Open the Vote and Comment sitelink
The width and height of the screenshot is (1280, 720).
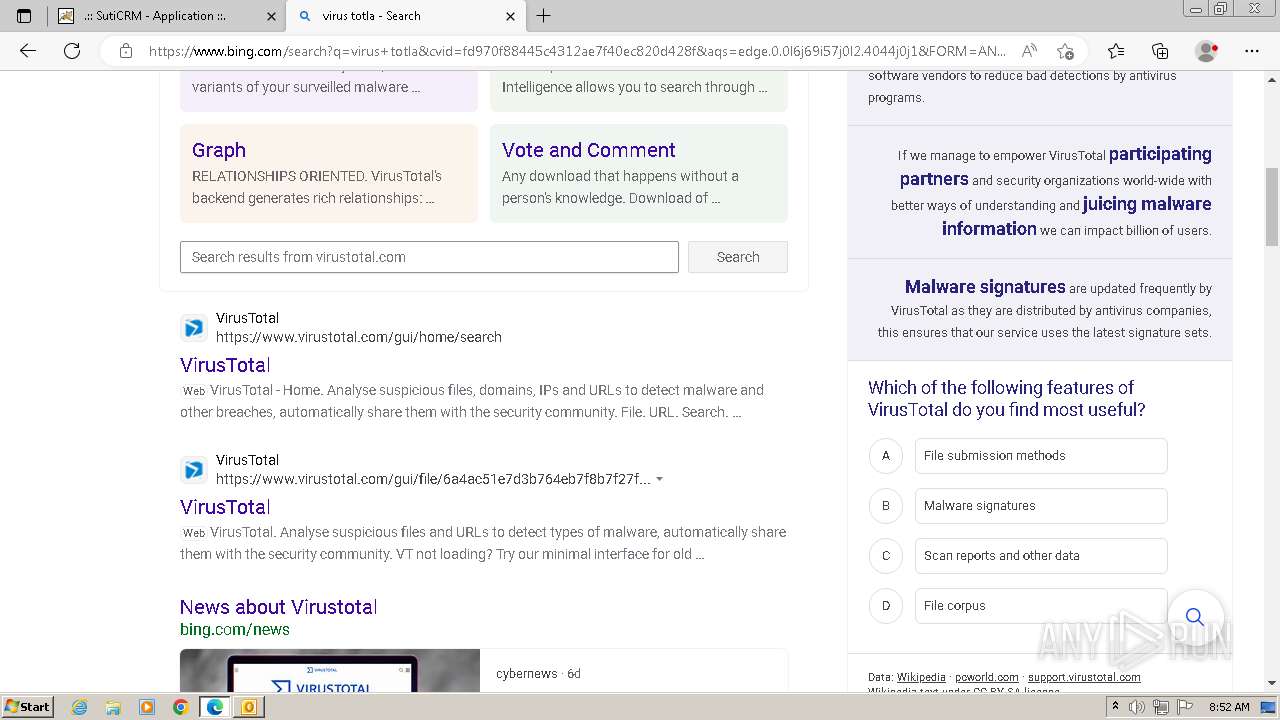click(x=588, y=150)
